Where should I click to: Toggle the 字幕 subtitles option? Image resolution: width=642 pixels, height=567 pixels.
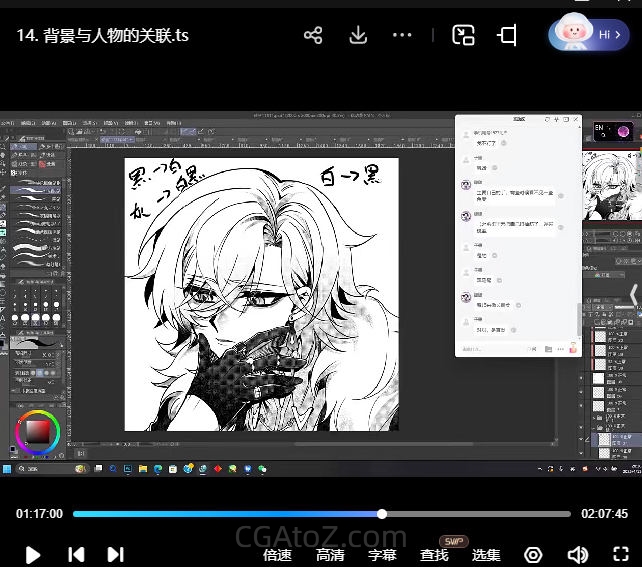[382, 555]
